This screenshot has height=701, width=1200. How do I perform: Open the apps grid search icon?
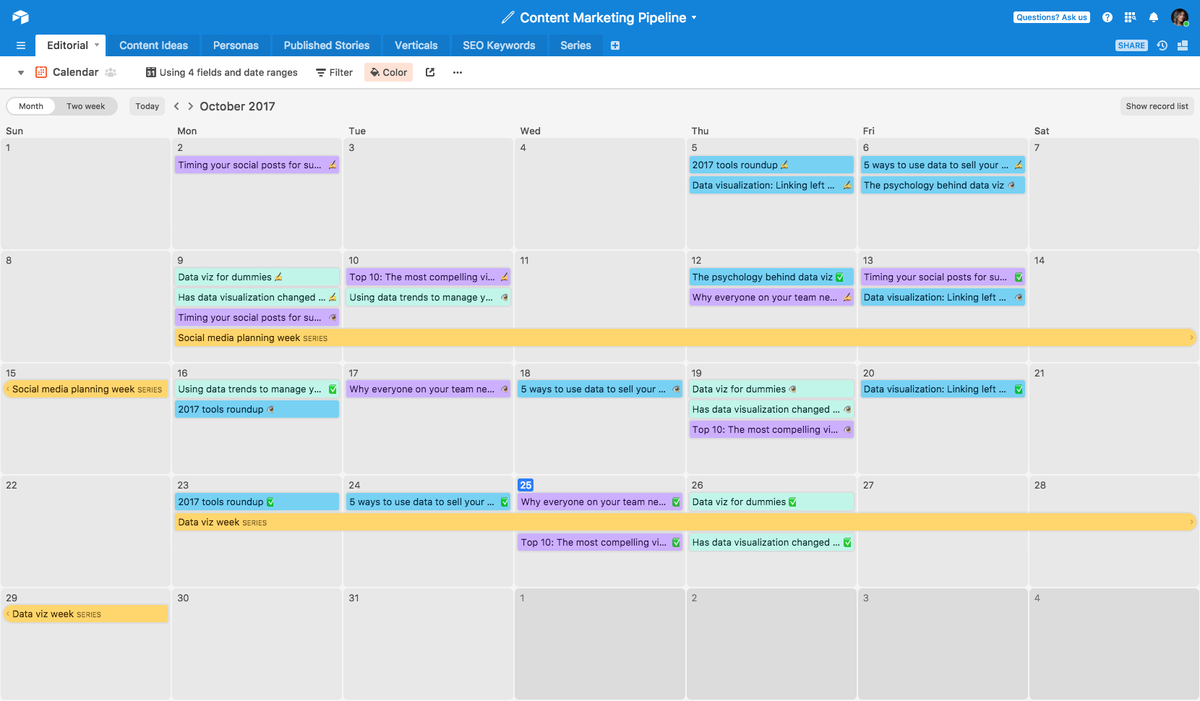1131,17
